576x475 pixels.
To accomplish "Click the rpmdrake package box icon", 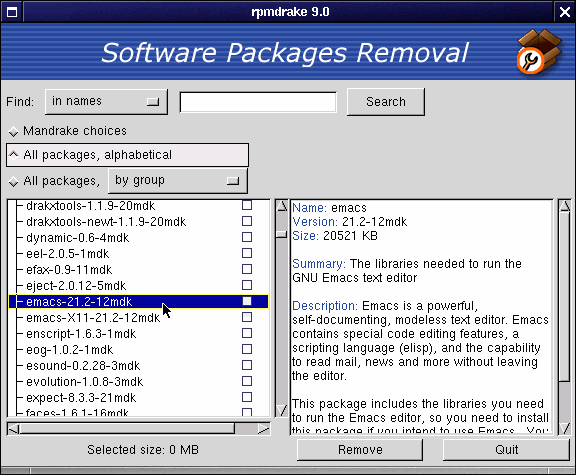I will click(539, 51).
